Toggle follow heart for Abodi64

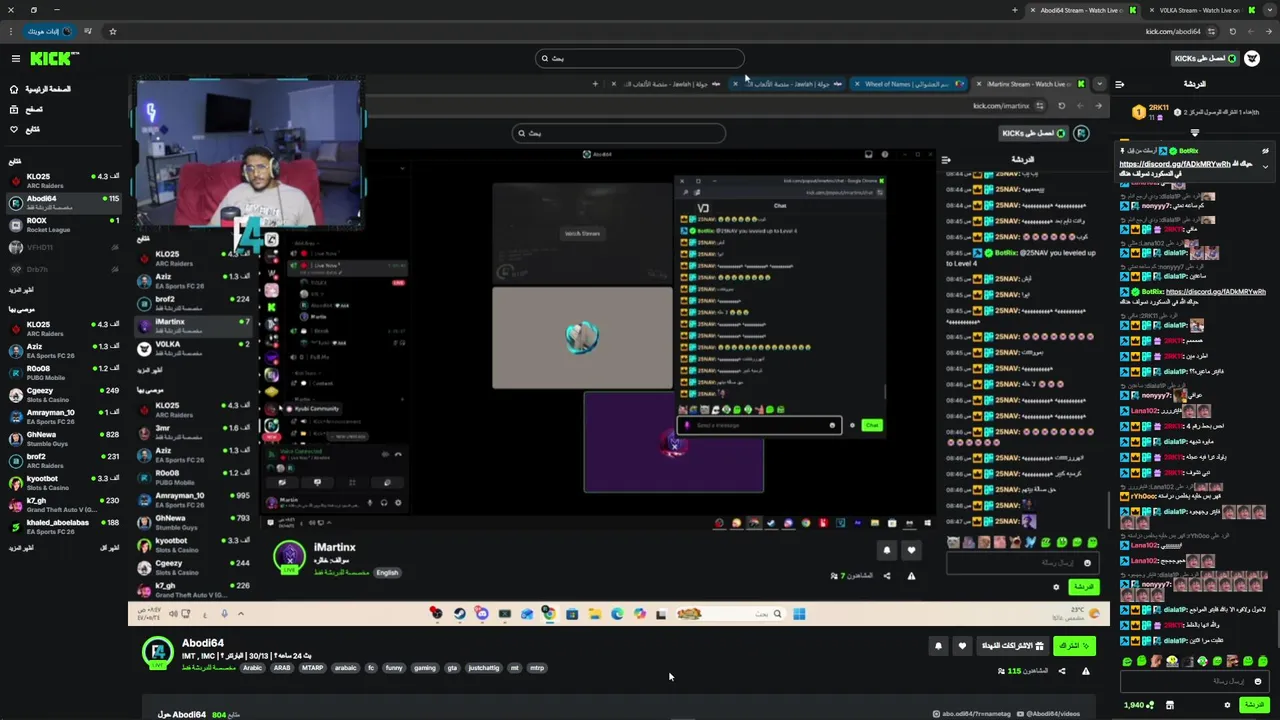pos(962,646)
